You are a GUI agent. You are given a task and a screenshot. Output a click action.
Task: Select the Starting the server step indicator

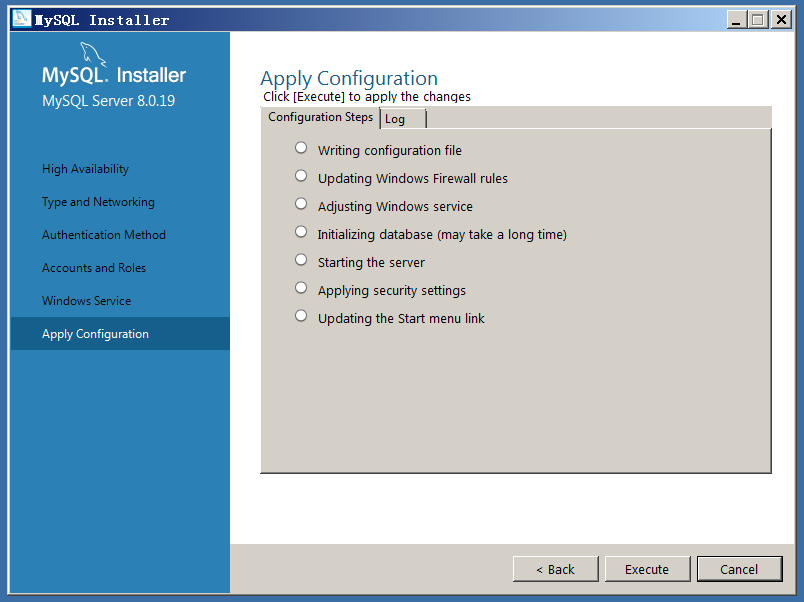click(301, 260)
